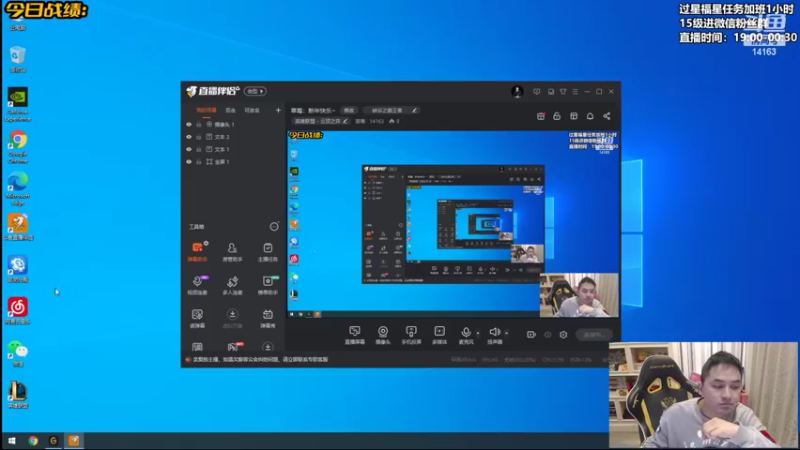Open the hexagon settings icon in bottom bar
Viewport: 800px width, 450px height.
coord(563,335)
